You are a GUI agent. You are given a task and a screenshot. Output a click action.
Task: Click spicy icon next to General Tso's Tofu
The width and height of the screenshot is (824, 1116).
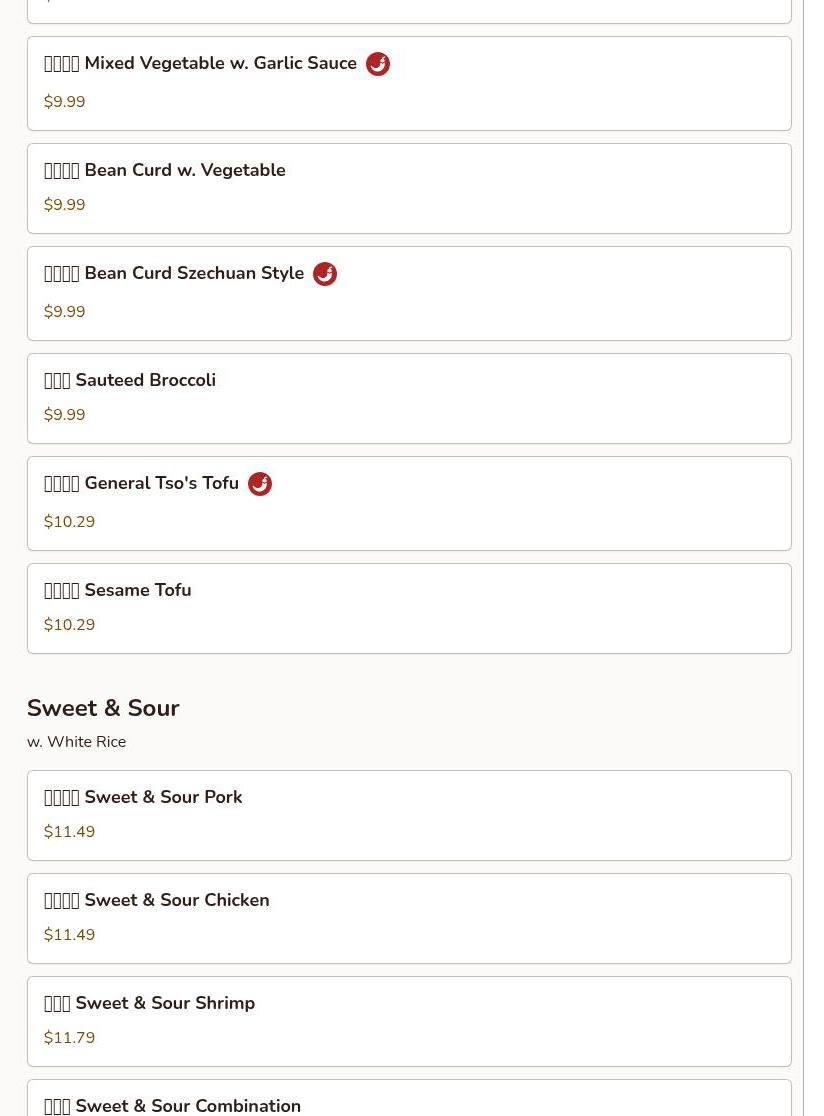(x=260, y=484)
